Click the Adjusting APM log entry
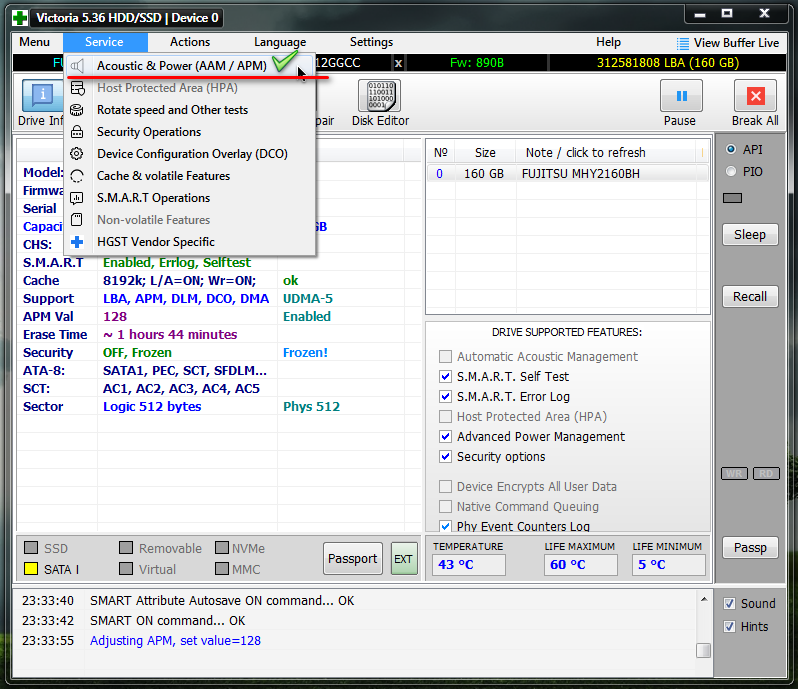 (176, 641)
